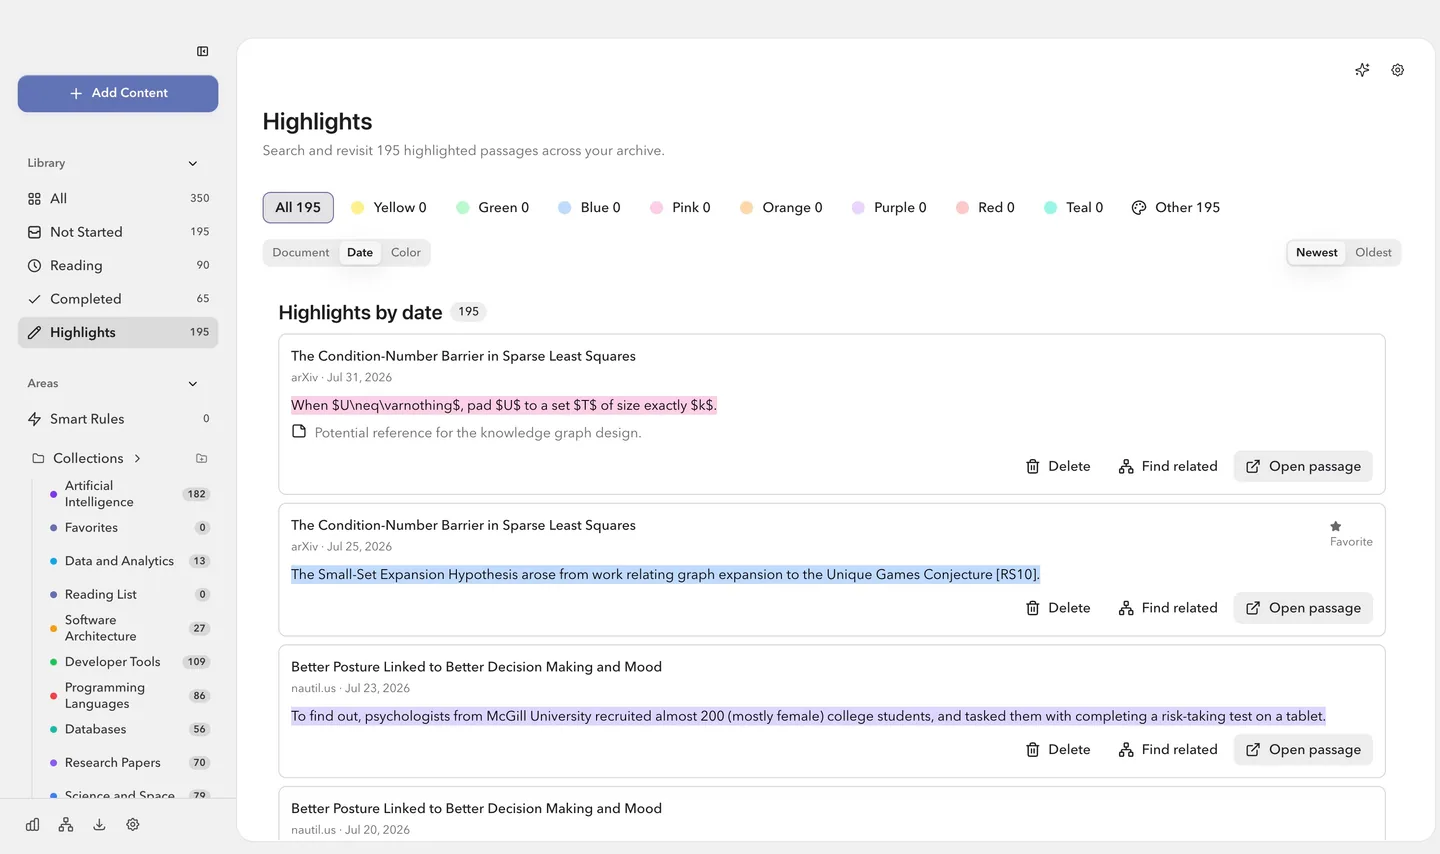Image resolution: width=1440 pixels, height=854 pixels.
Task: Open the statistics chart icon in the bottom bar
Action: (x=33, y=825)
